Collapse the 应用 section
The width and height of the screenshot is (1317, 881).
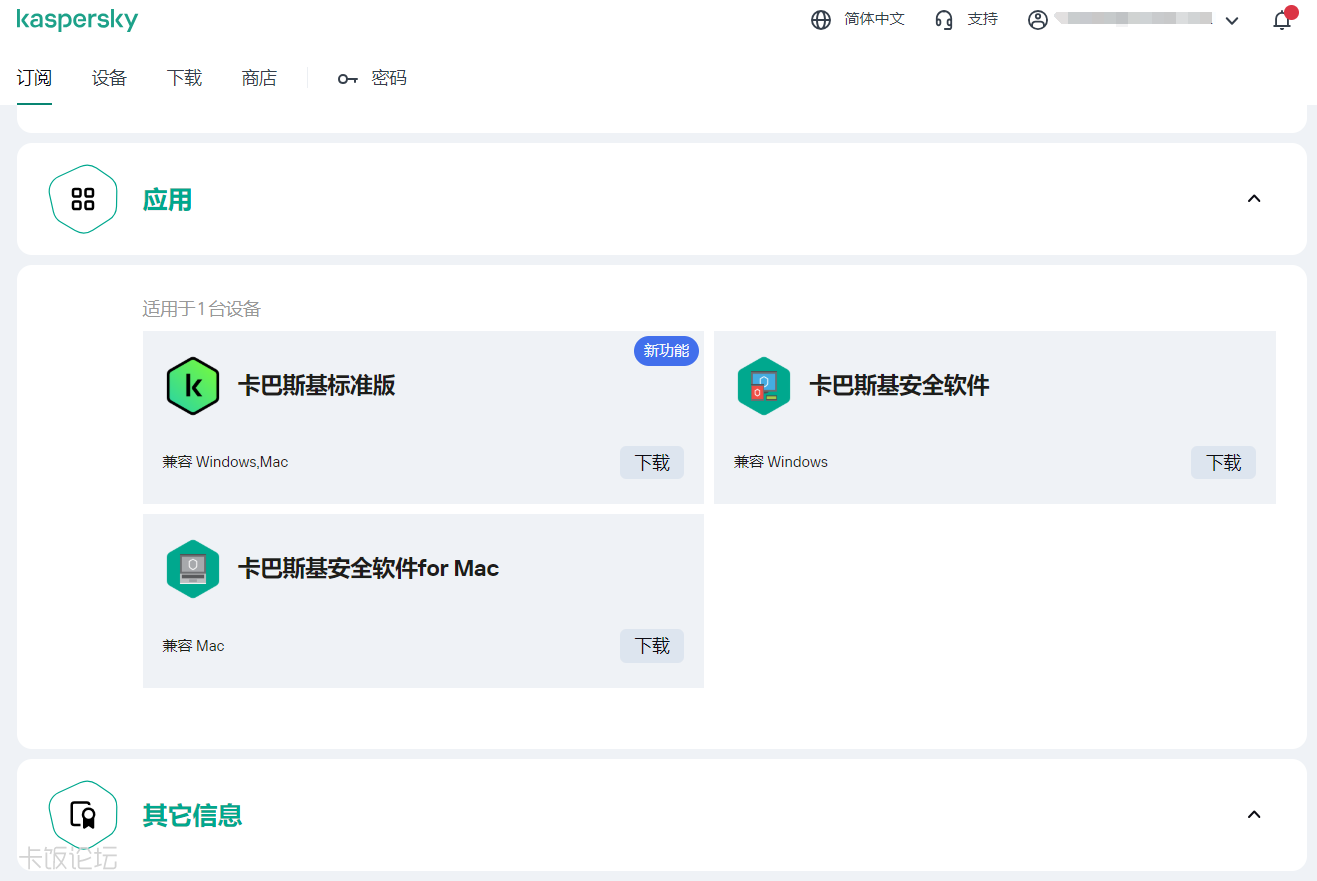[1254, 199]
